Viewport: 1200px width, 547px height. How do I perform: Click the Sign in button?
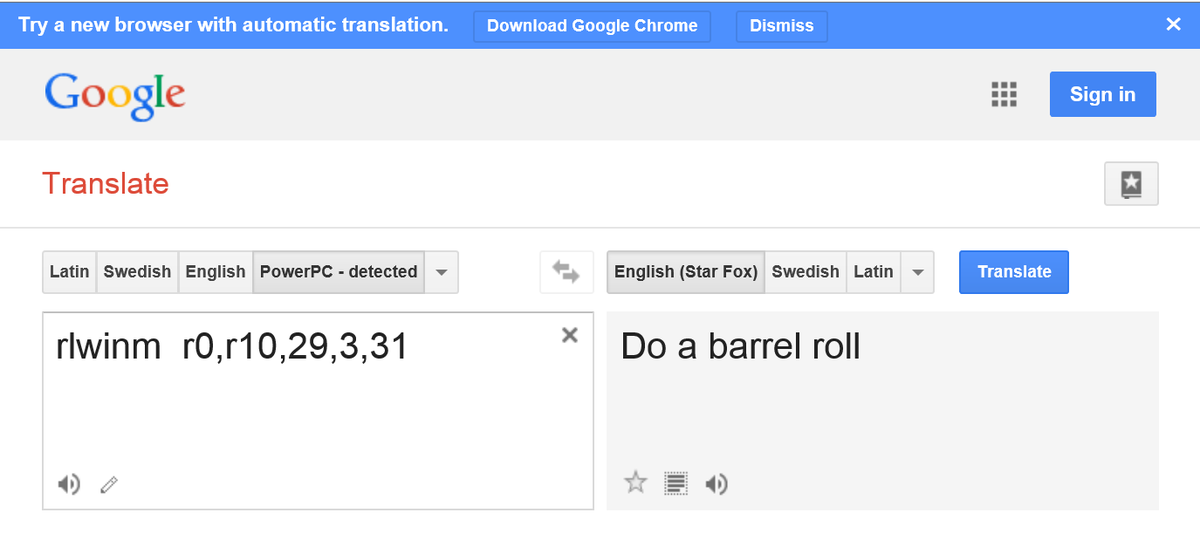(x=1103, y=94)
